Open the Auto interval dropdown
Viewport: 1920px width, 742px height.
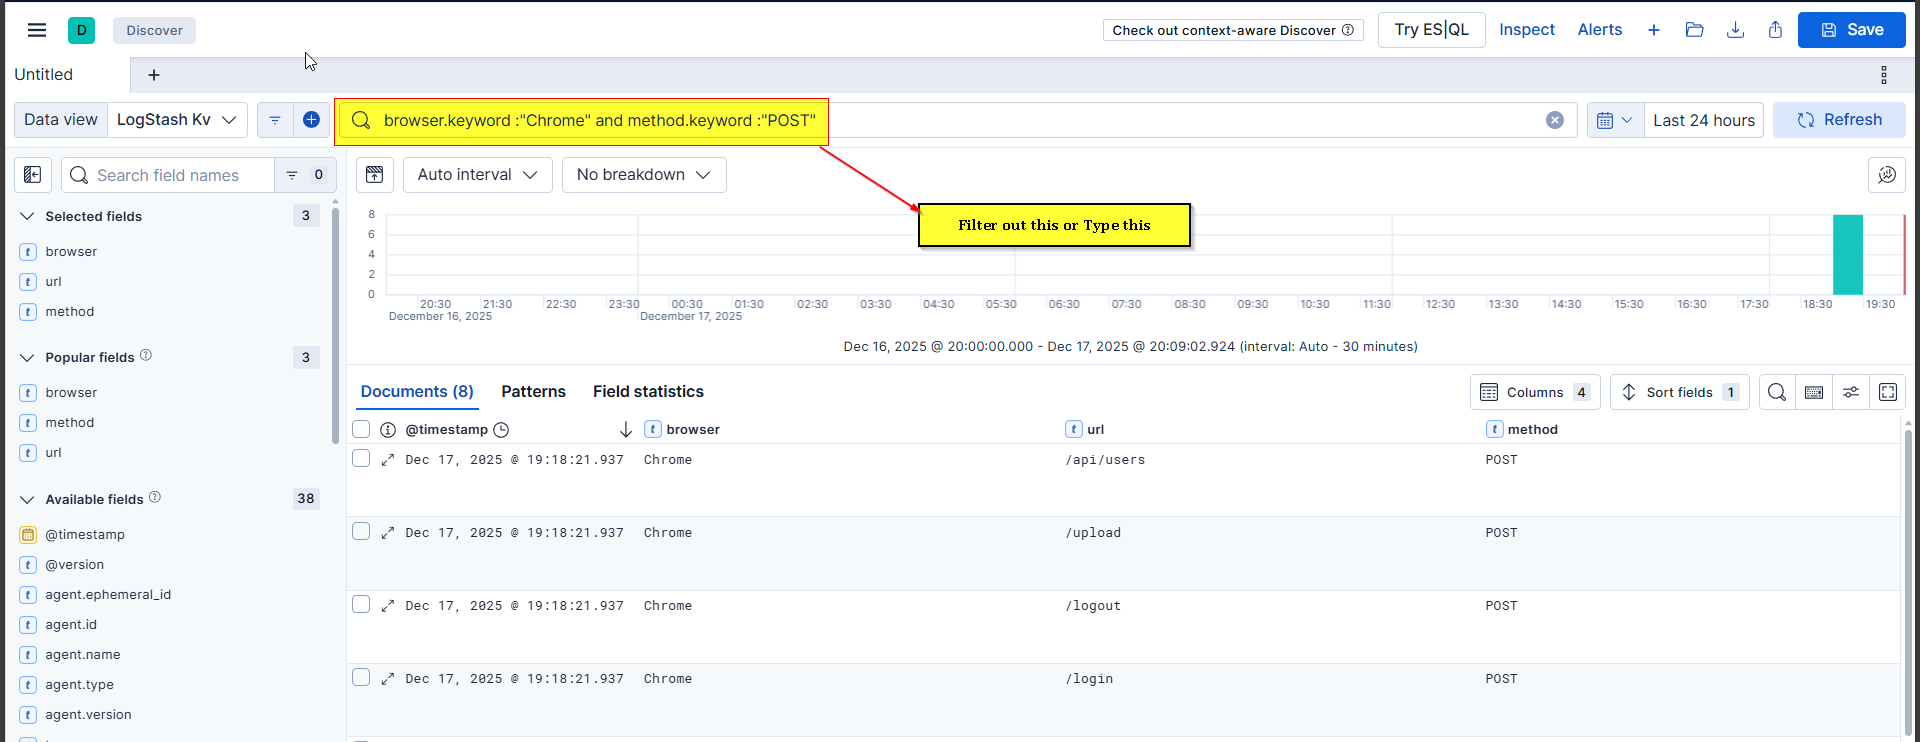coord(477,175)
